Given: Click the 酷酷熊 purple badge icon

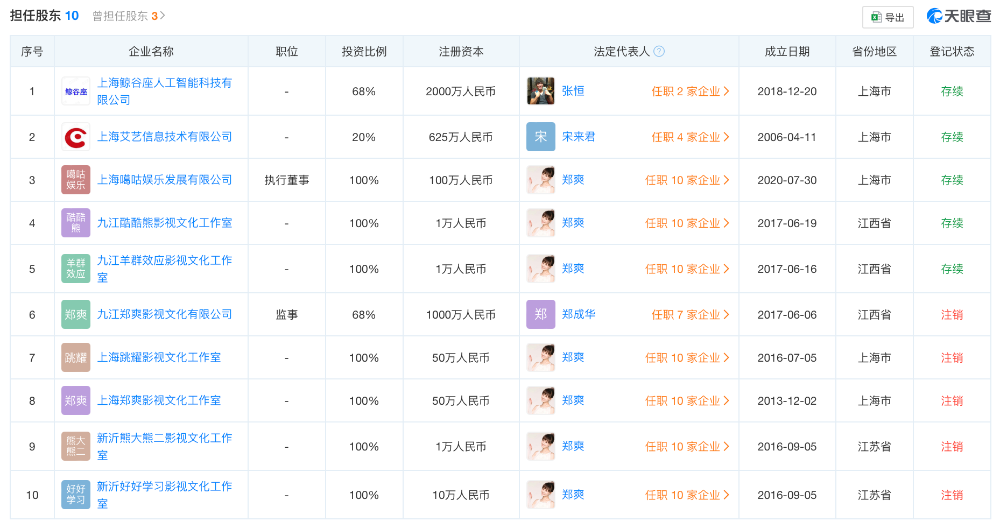Looking at the screenshot, I should point(76,223).
